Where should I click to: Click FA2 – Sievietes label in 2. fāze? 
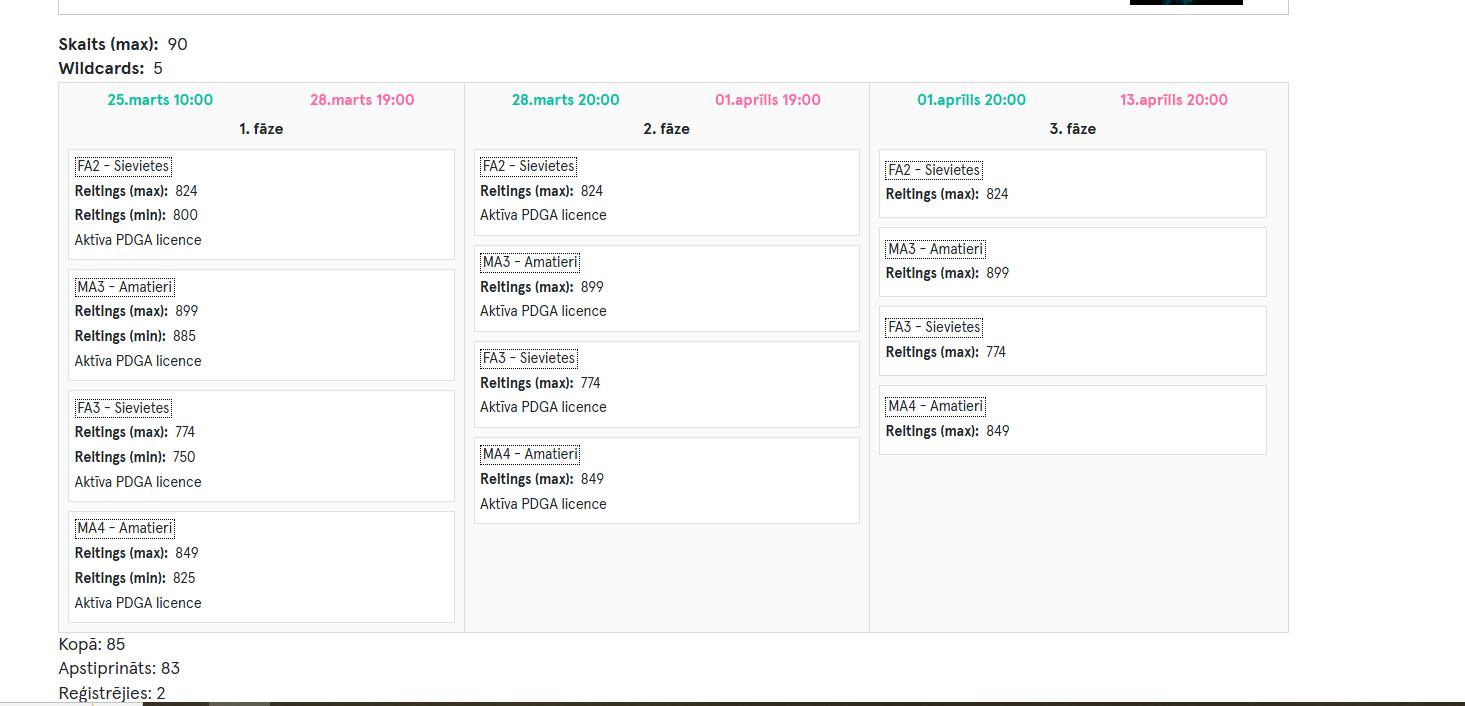click(528, 166)
